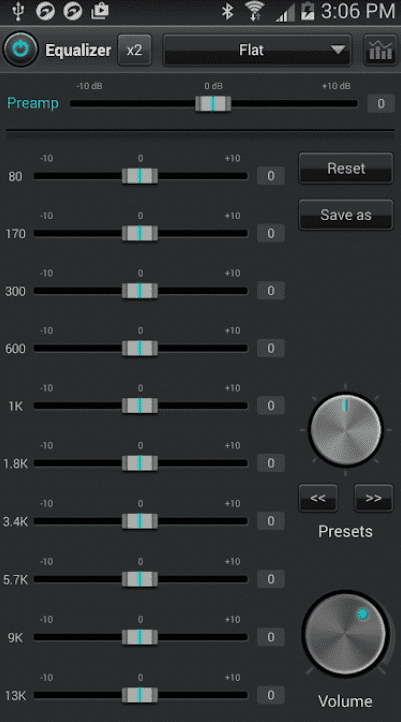Tap the previous preset << button

pos(318,498)
